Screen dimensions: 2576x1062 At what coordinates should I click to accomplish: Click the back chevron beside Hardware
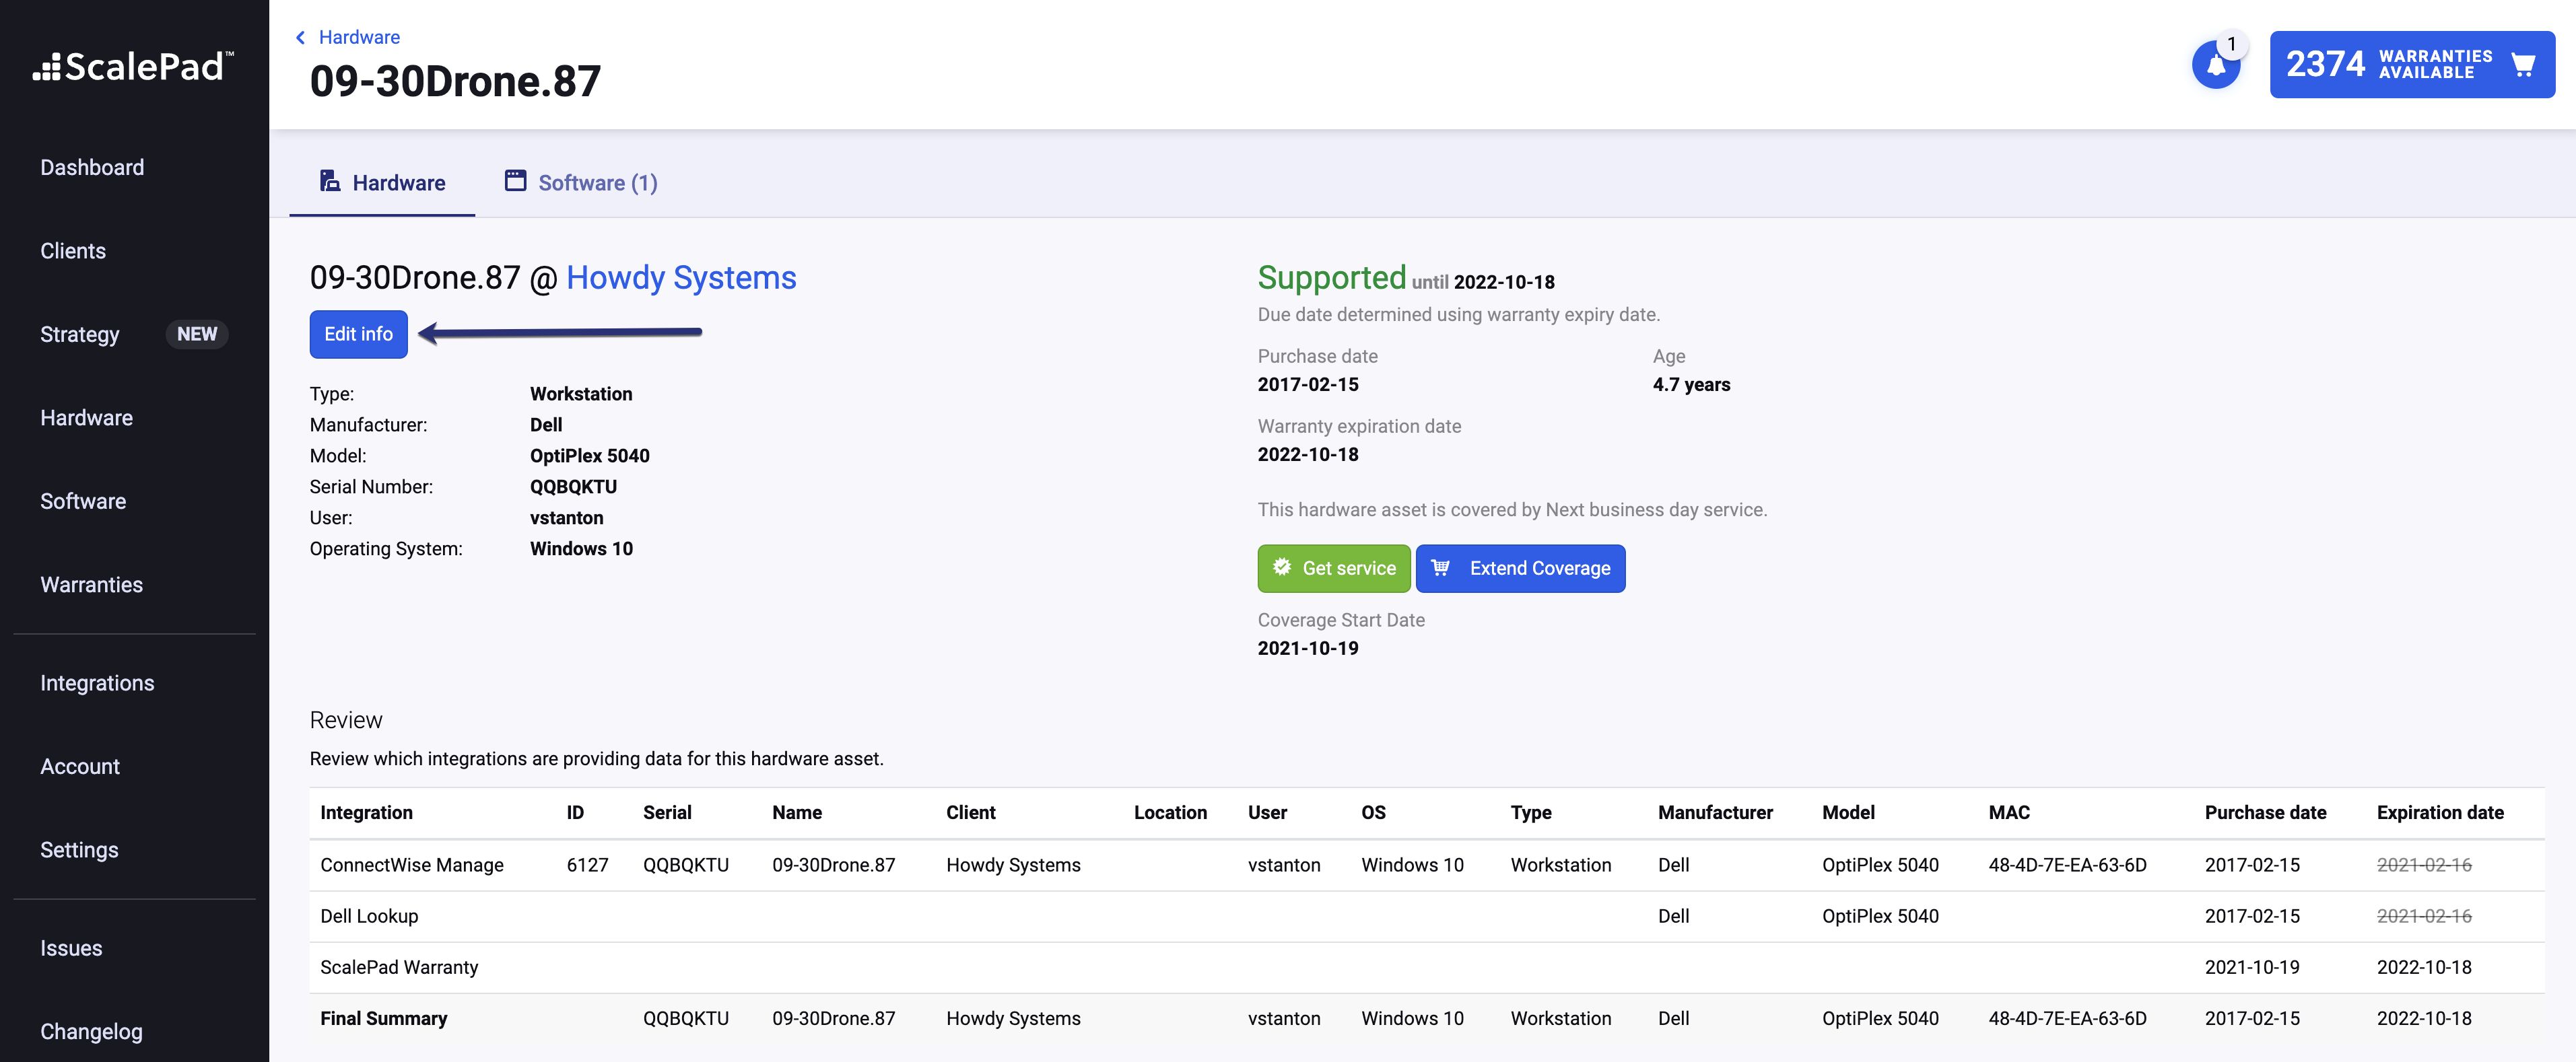[300, 37]
